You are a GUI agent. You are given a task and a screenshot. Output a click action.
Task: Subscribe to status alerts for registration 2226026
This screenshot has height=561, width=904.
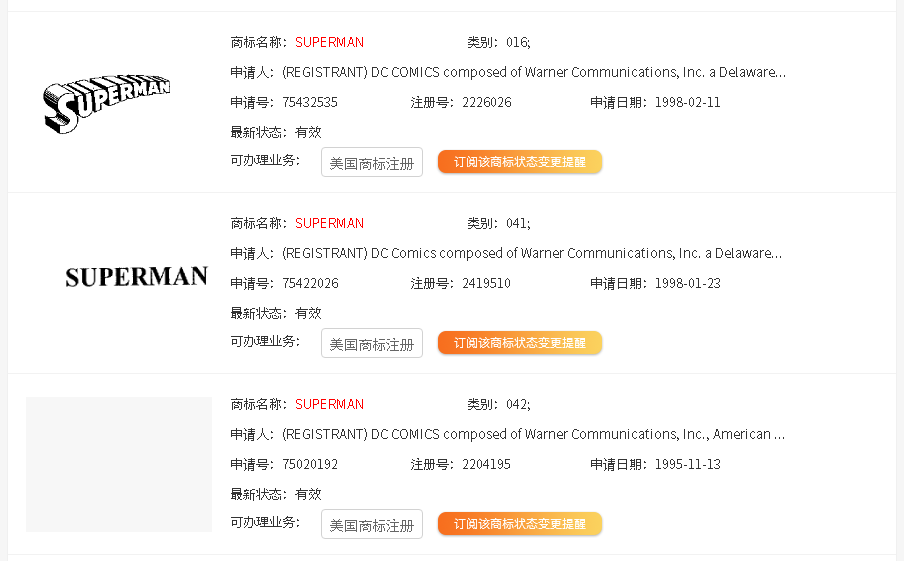pos(520,162)
